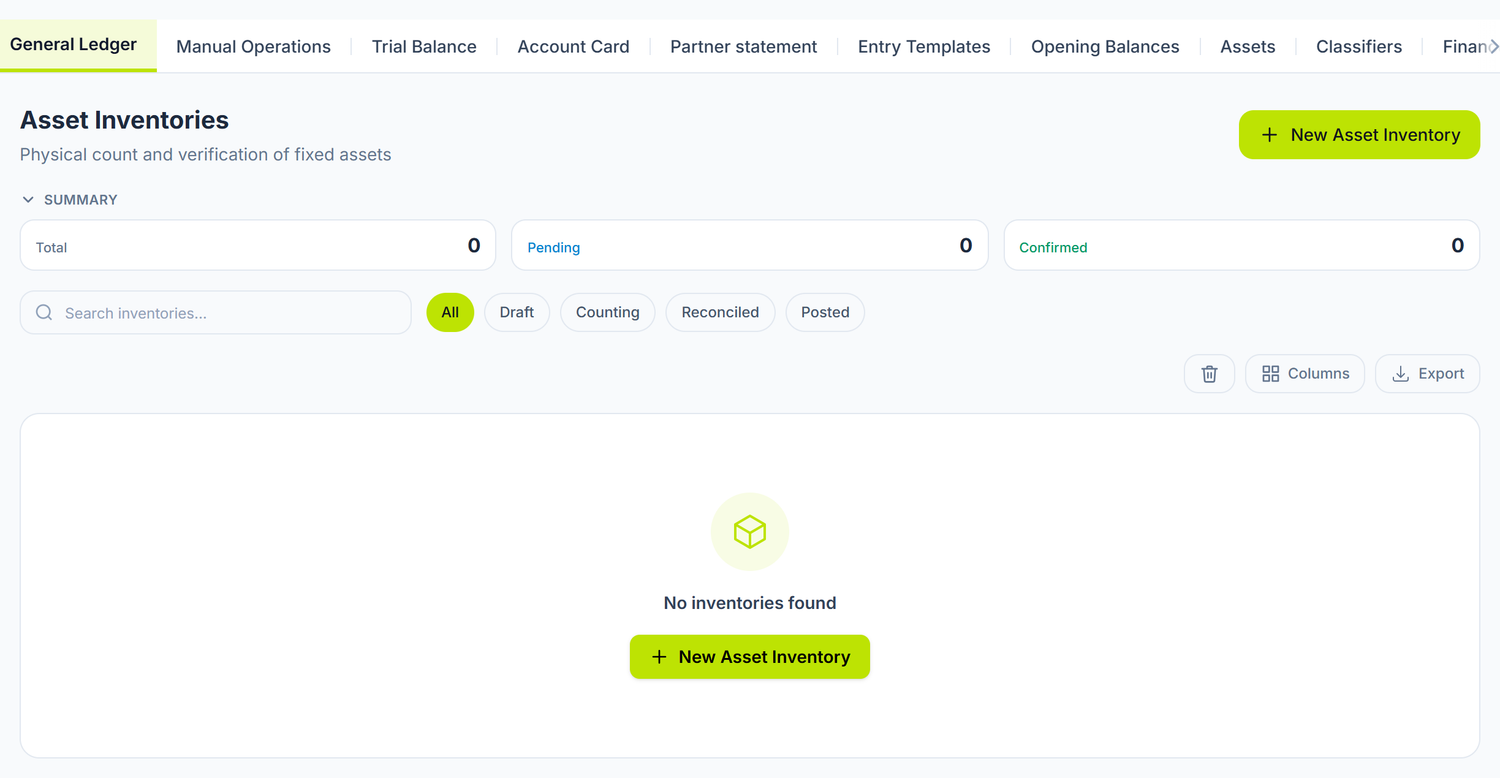Viewport: 1500px width, 778px height.
Task: Collapse the SUMMARY section chevron
Action: [28, 200]
